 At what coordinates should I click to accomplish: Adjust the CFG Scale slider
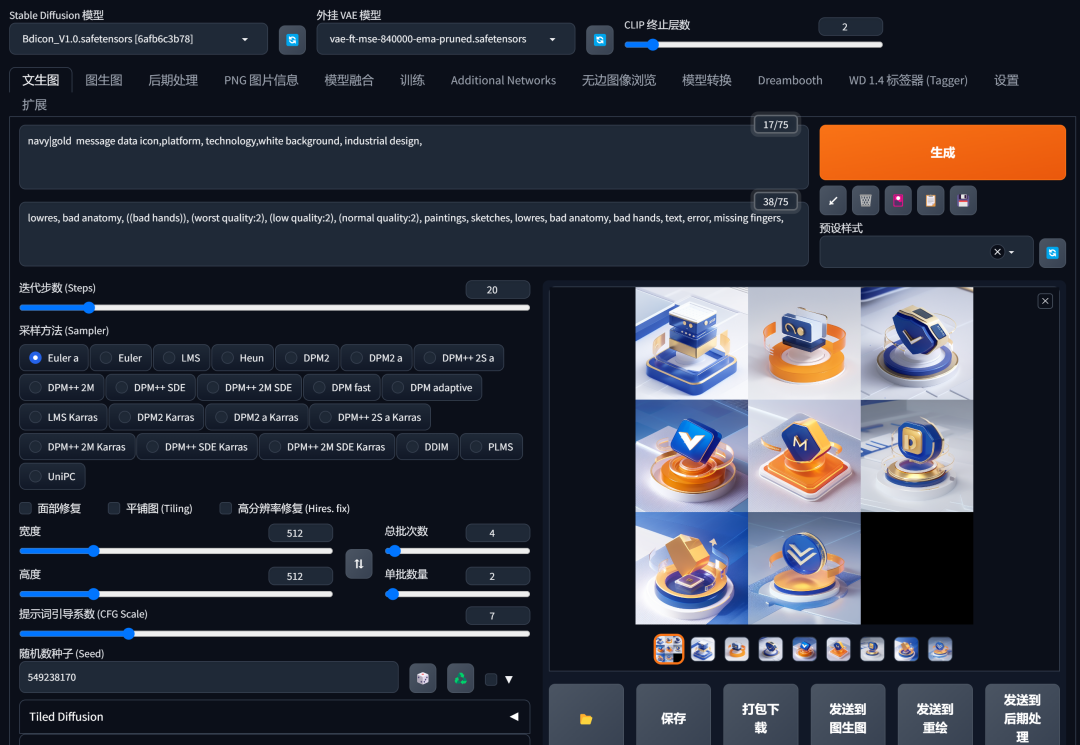pos(274,633)
